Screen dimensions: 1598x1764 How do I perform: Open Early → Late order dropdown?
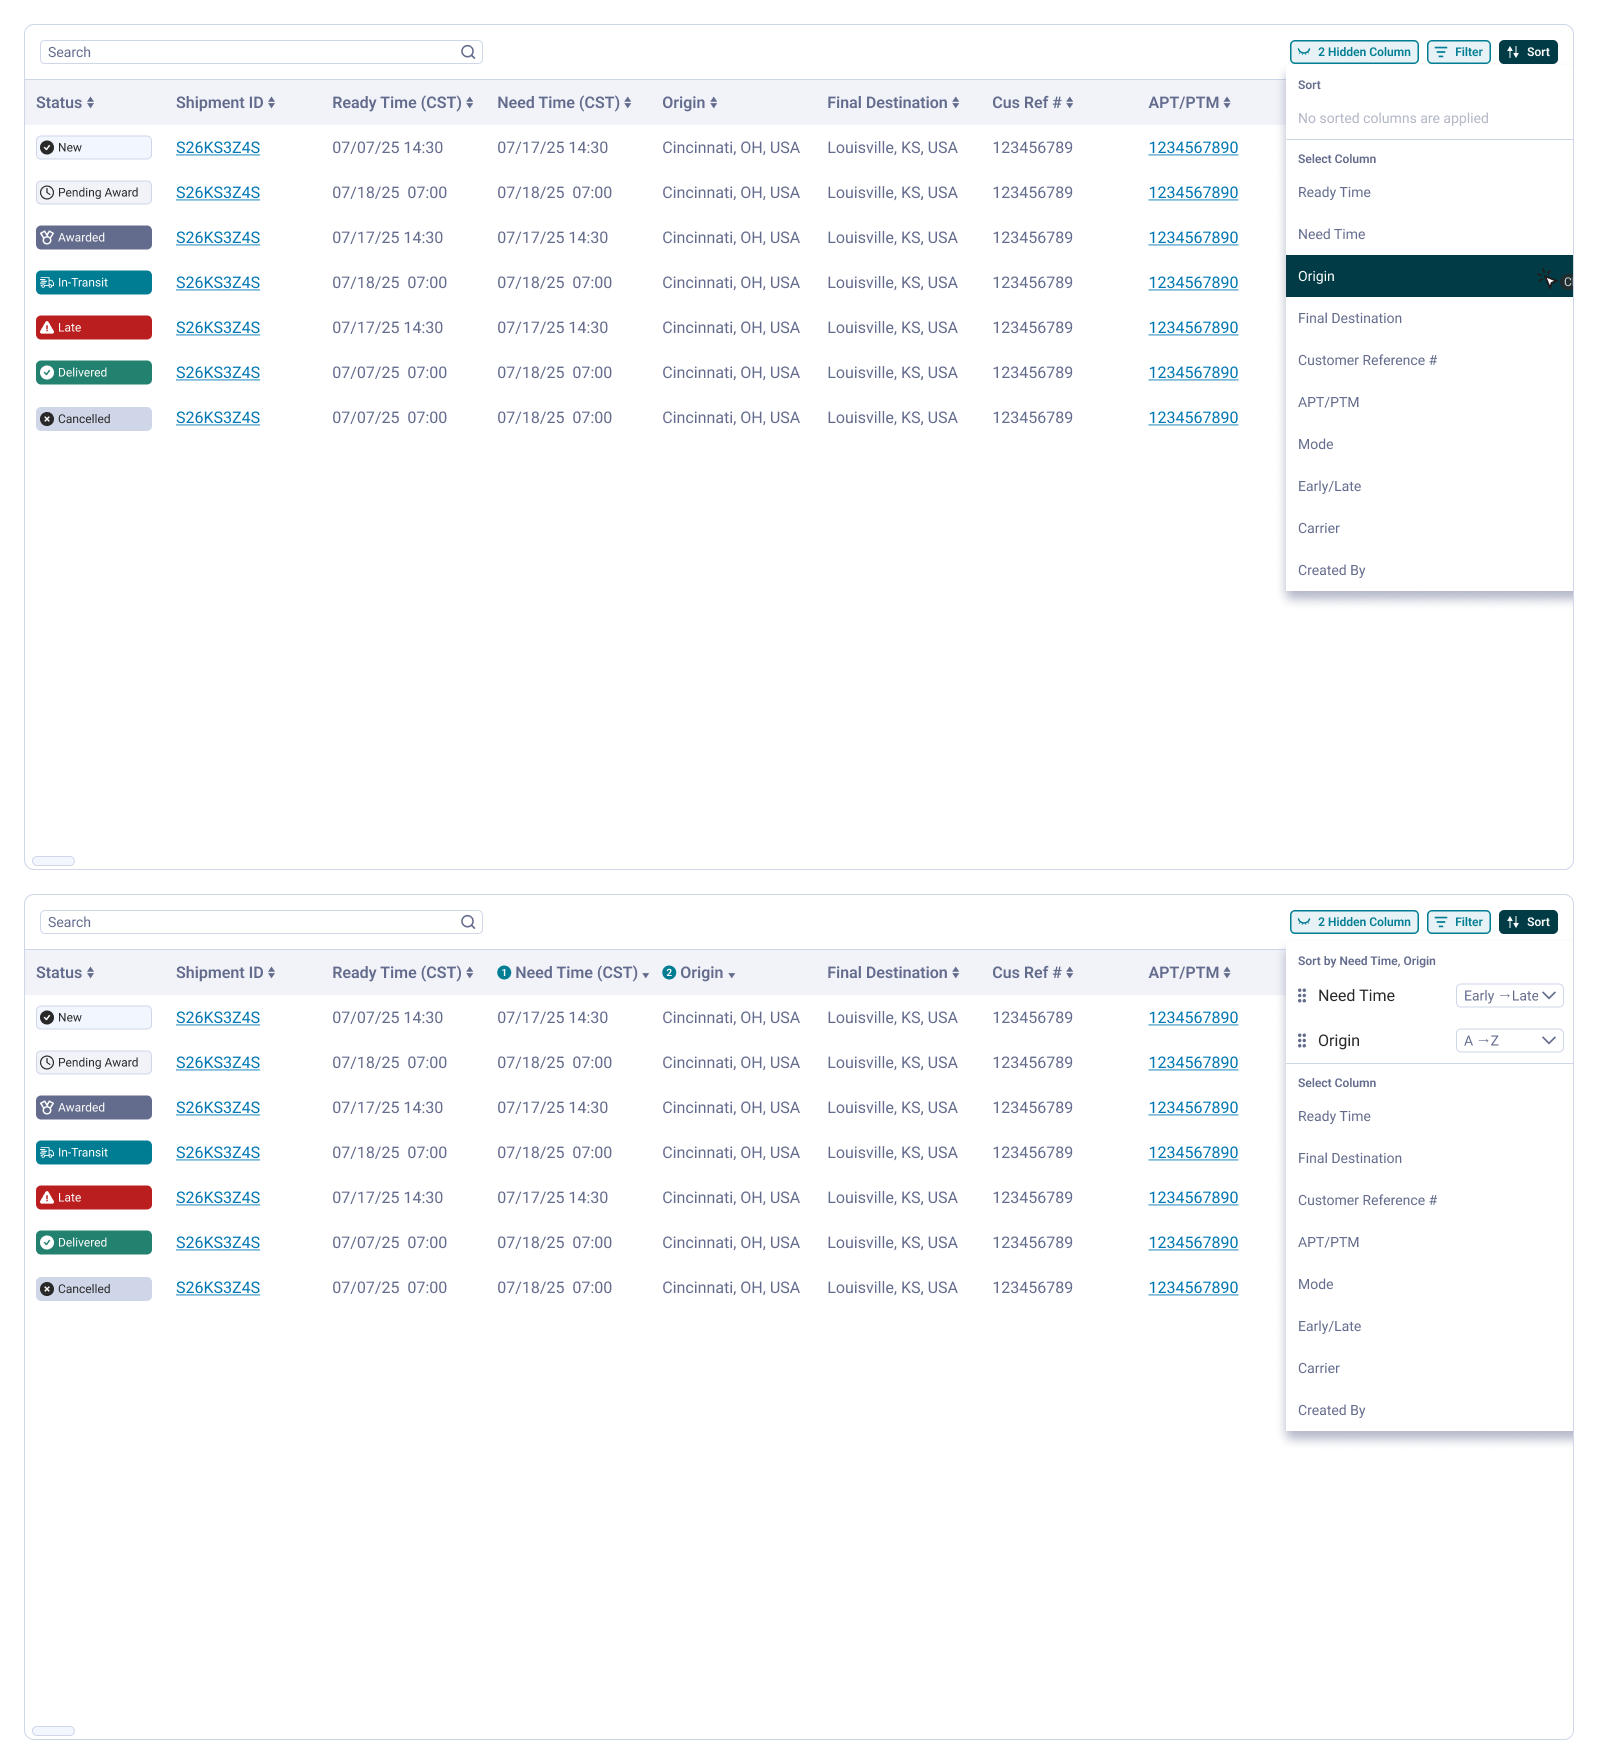tap(1509, 996)
